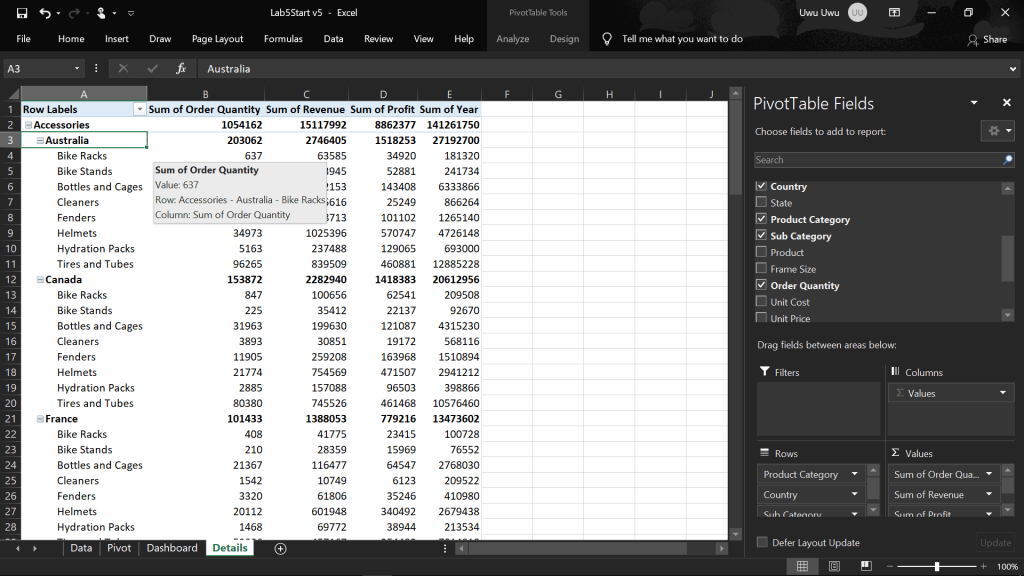This screenshot has height=576, width=1024.
Task: Switch to Page Break Preview view
Action: click(866, 566)
